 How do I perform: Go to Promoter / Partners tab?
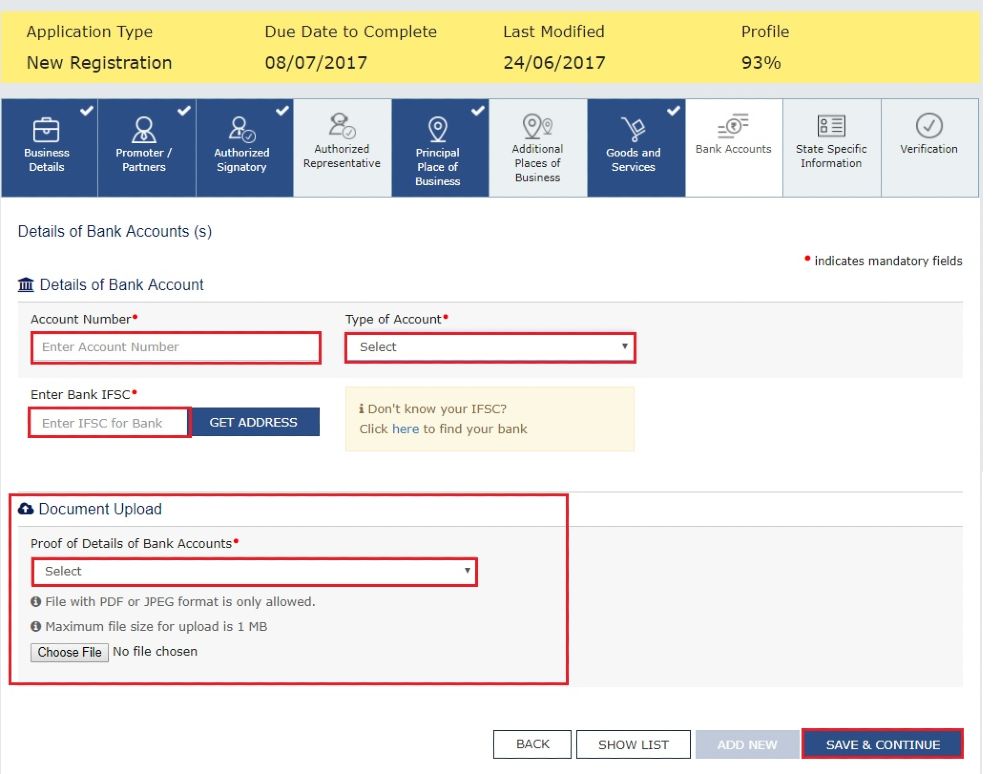(x=147, y=147)
